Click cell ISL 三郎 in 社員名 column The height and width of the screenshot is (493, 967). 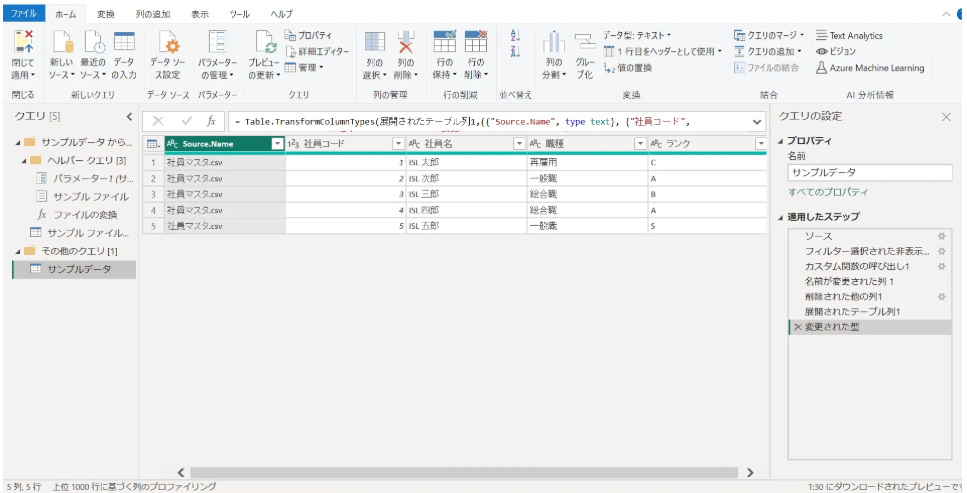(467, 194)
